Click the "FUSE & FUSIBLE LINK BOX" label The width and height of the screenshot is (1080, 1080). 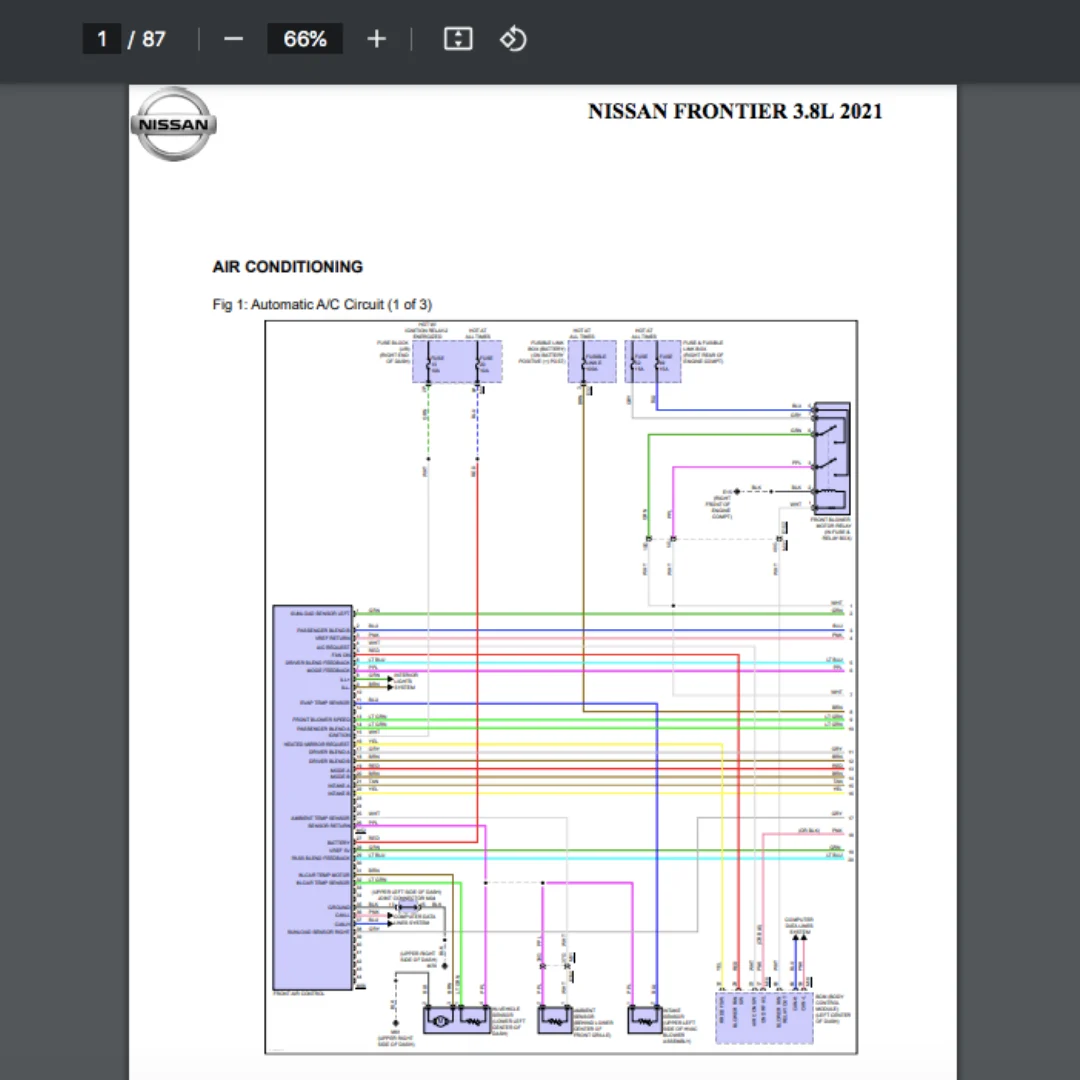coord(703,352)
